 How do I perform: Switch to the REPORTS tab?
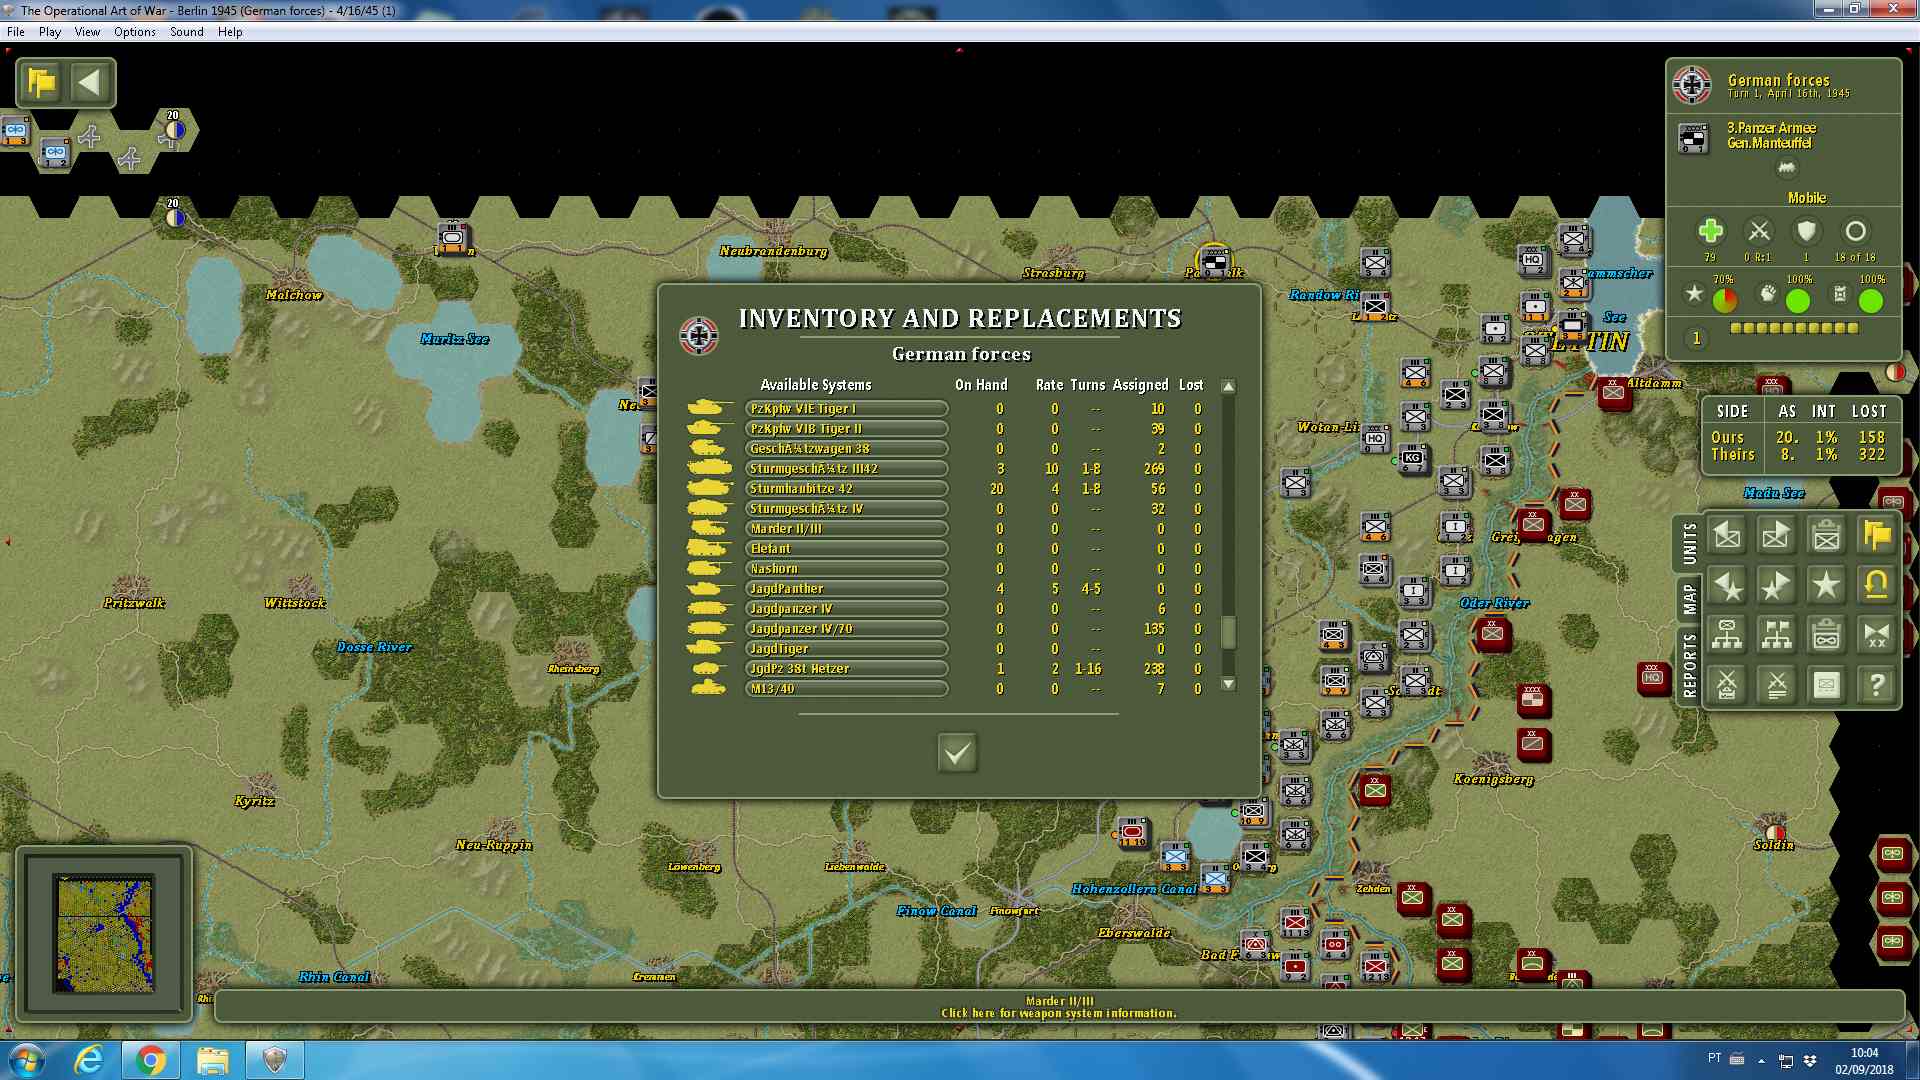point(1689,665)
